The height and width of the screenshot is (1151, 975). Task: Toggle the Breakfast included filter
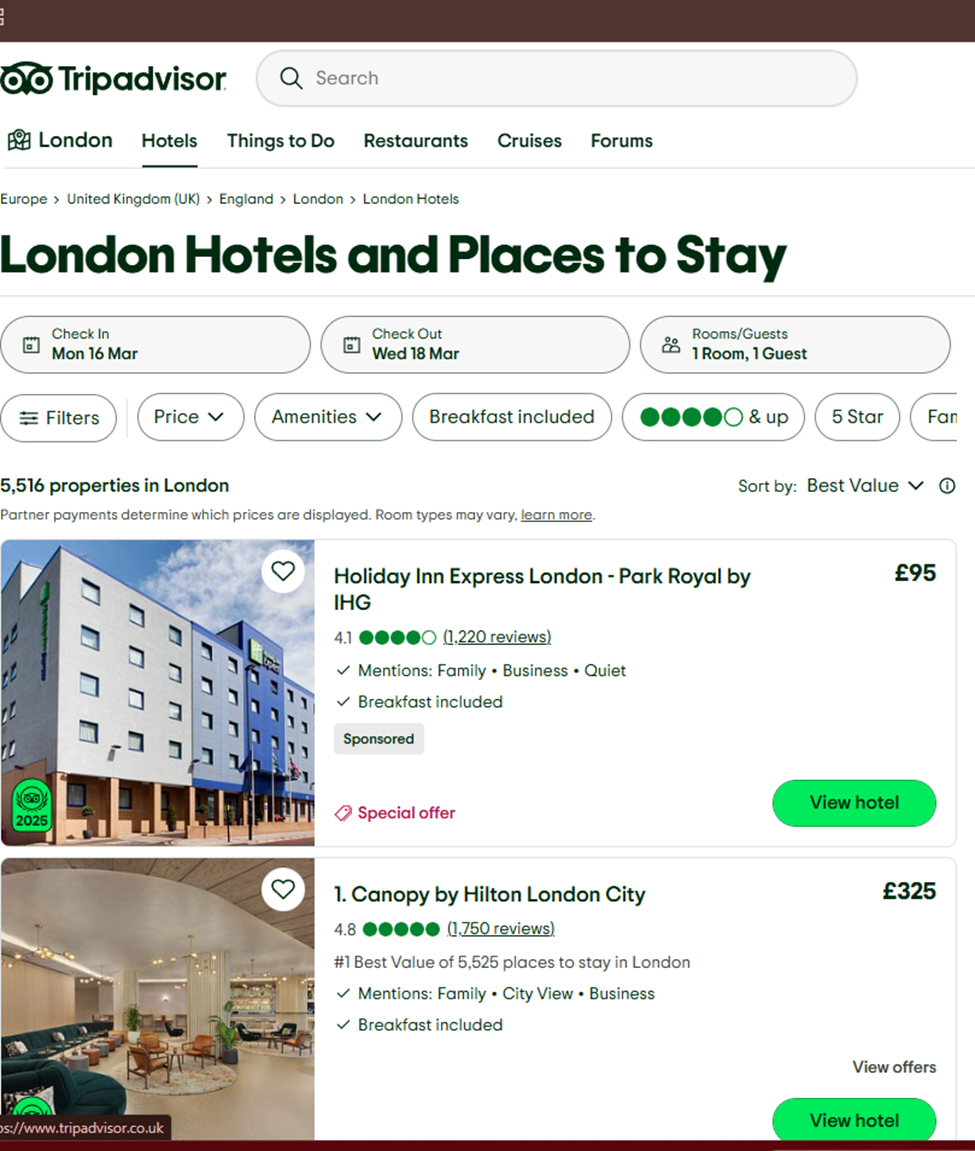(511, 417)
